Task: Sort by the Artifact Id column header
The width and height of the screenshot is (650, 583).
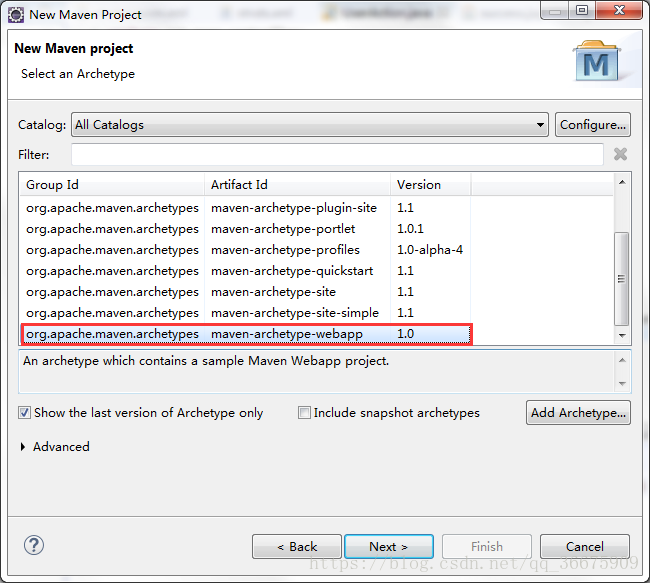Action: tap(297, 185)
